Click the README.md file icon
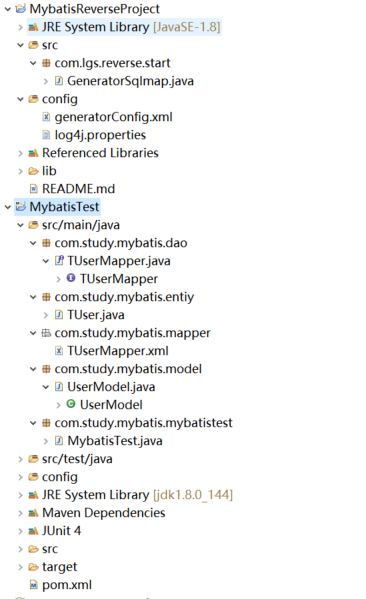366x599 pixels. [x=34, y=189]
